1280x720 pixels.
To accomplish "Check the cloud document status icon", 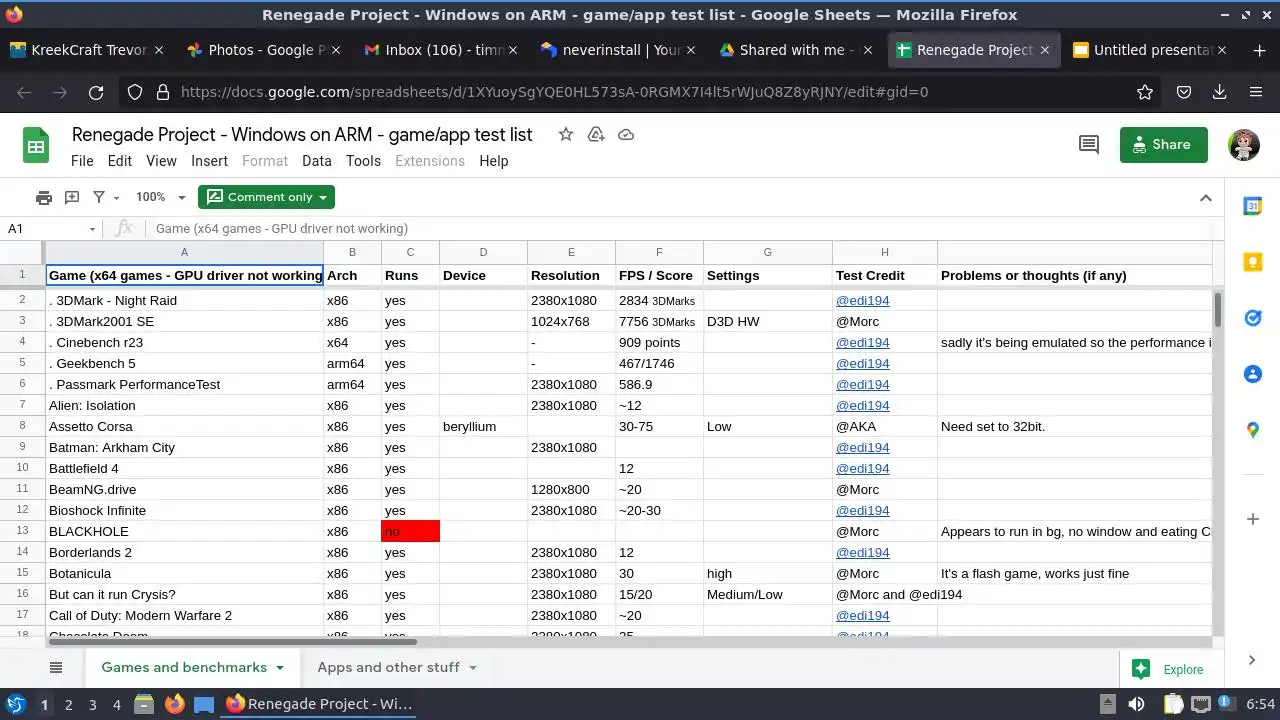I will tap(626, 135).
